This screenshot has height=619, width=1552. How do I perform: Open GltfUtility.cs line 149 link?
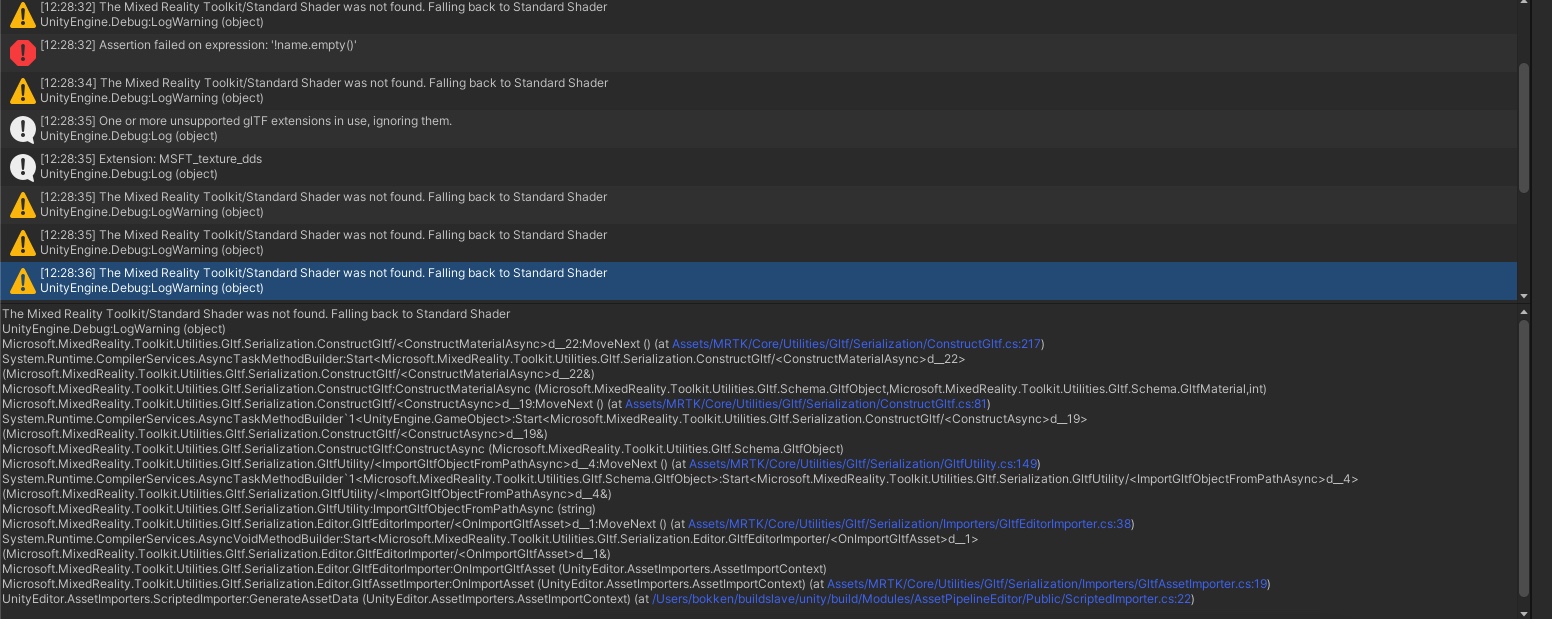(864, 463)
